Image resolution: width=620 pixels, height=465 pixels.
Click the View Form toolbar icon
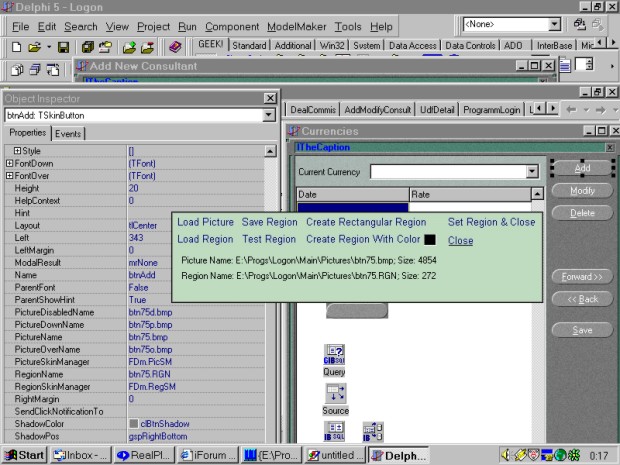click(35, 70)
